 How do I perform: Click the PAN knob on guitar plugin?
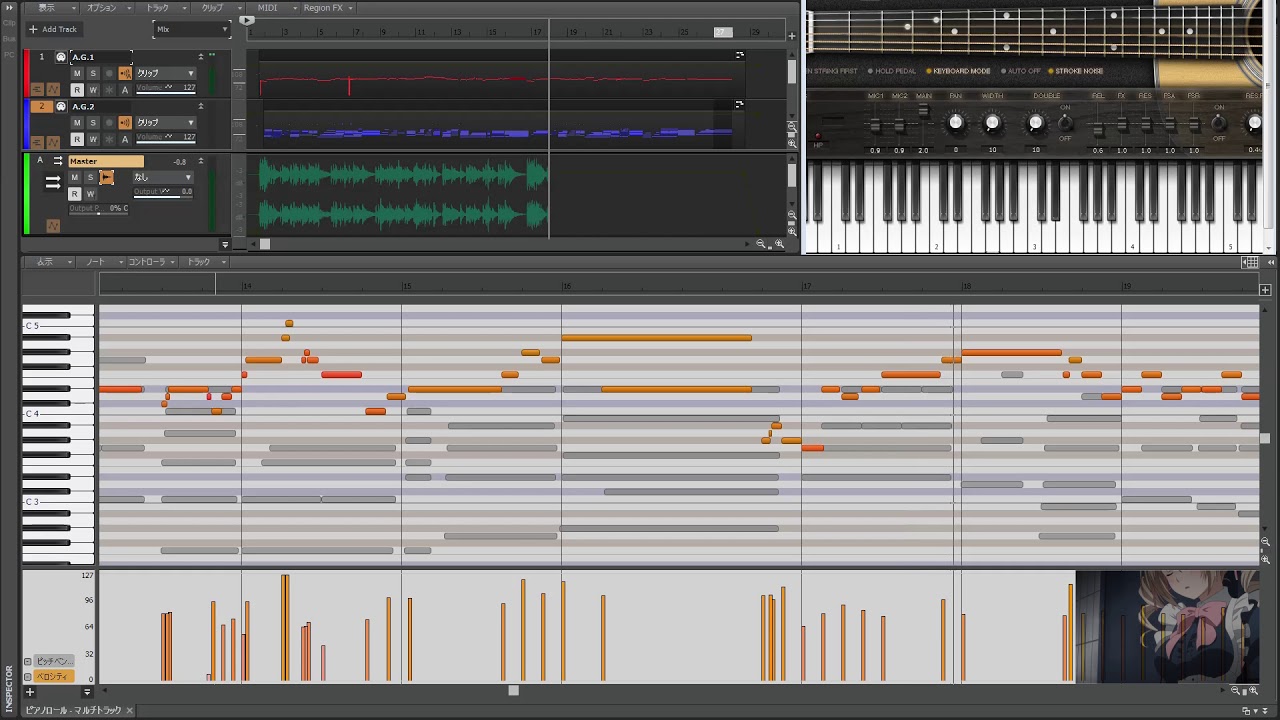click(x=955, y=122)
